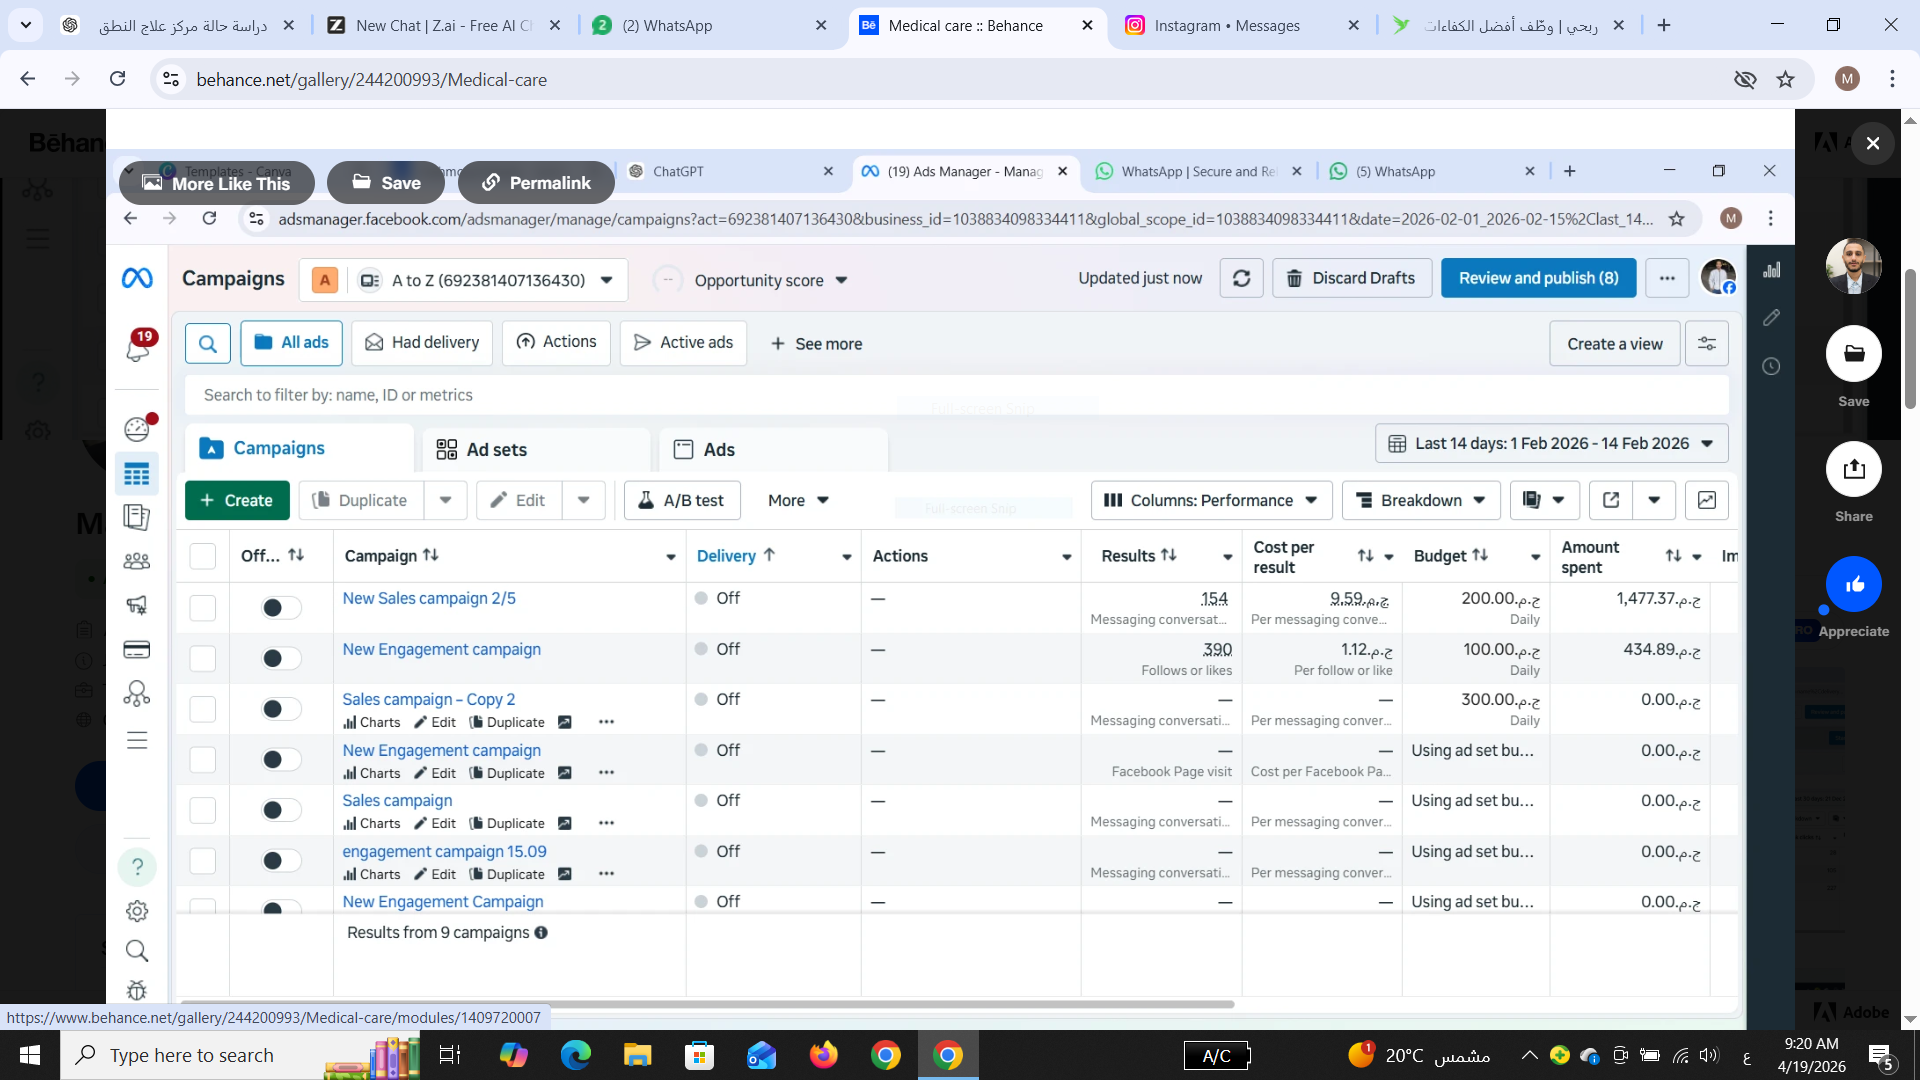The width and height of the screenshot is (1920, 1080).
Task: Open the New Engagement campaign link
Action: pos(441,649)
